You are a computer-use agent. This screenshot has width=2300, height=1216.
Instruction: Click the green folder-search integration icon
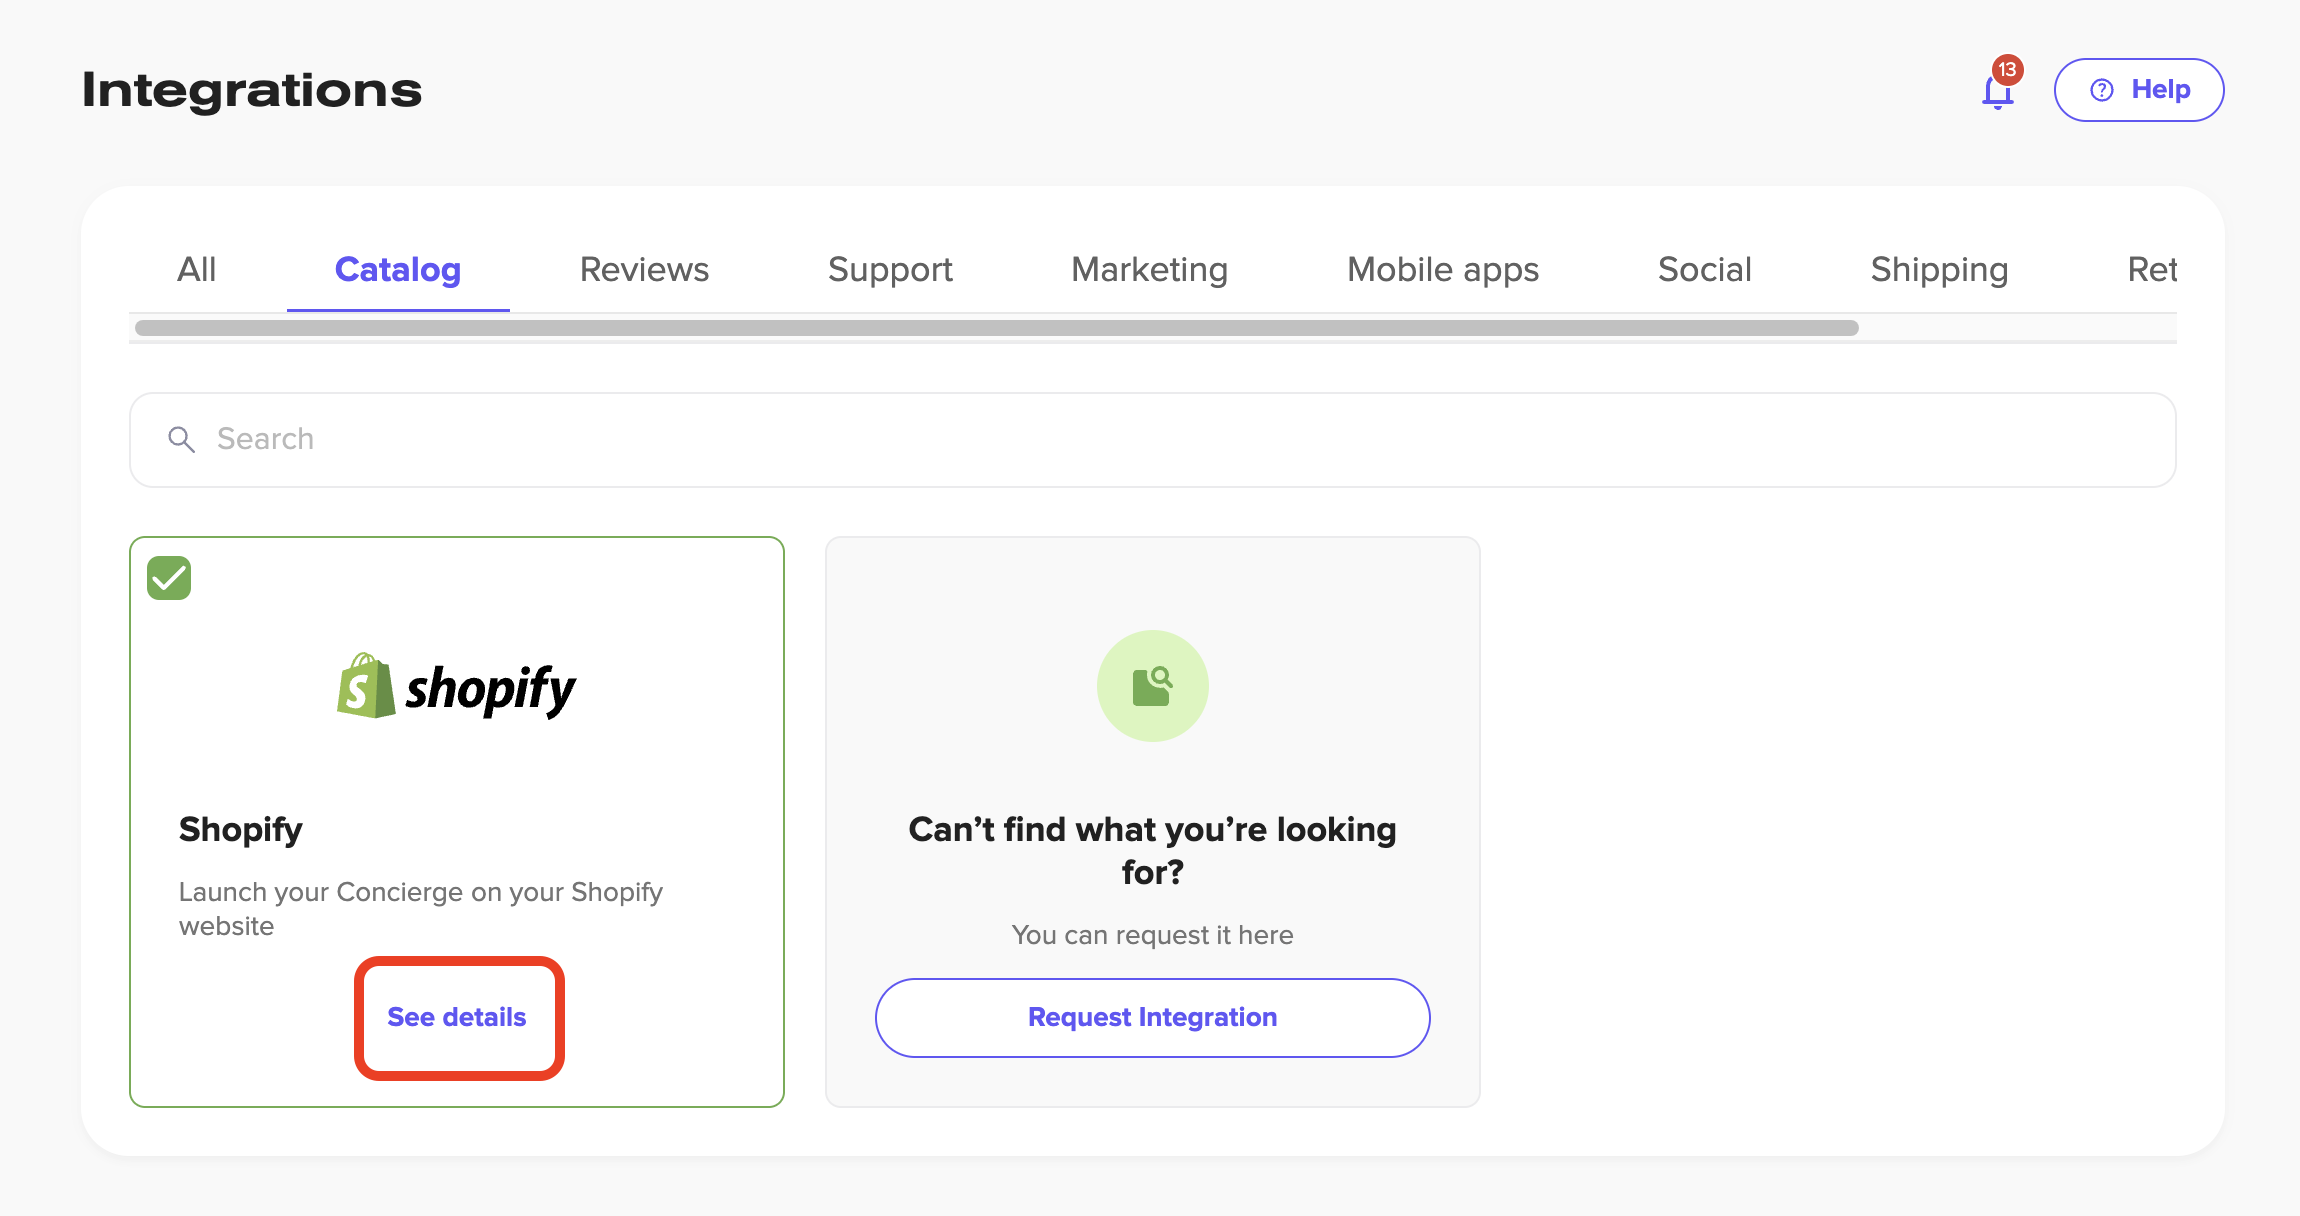(x=1152, y=686)
